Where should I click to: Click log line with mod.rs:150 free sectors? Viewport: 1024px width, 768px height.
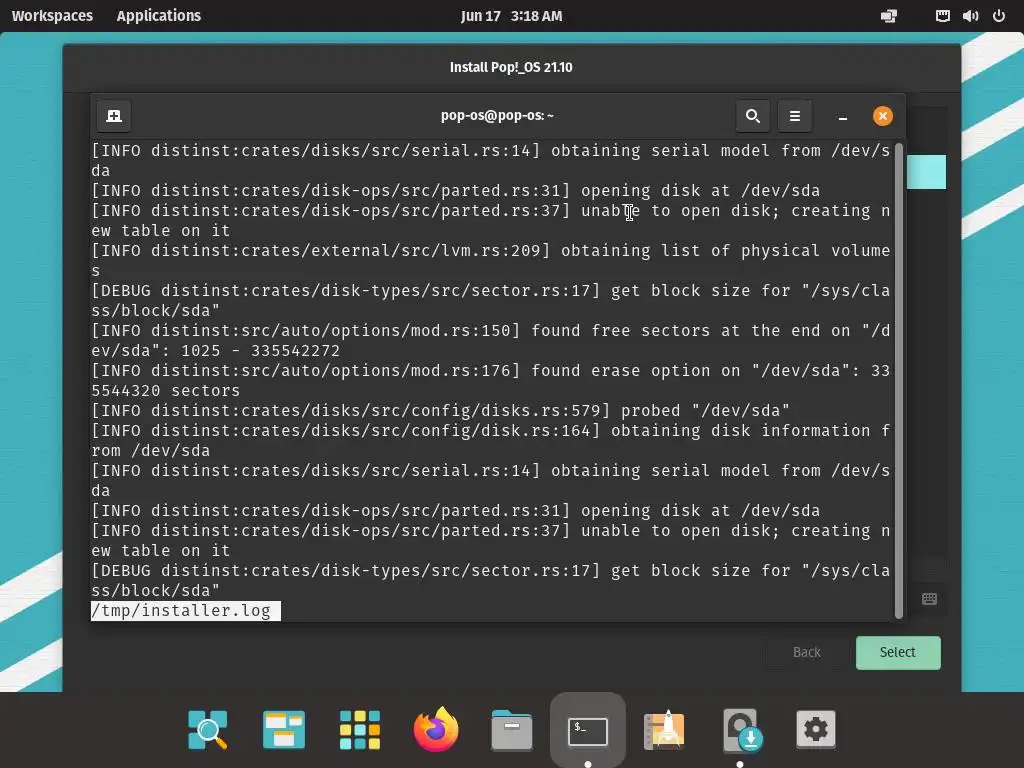490,340
